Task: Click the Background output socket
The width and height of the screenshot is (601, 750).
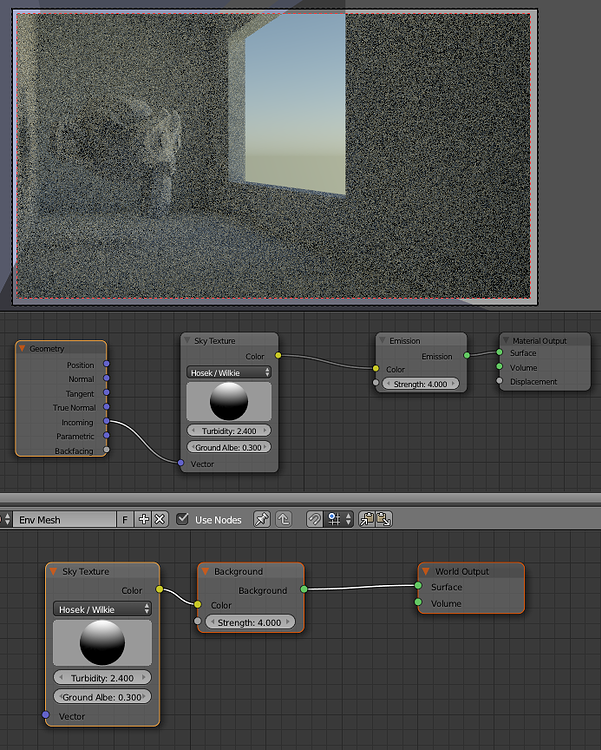Action: click(304, 589)
